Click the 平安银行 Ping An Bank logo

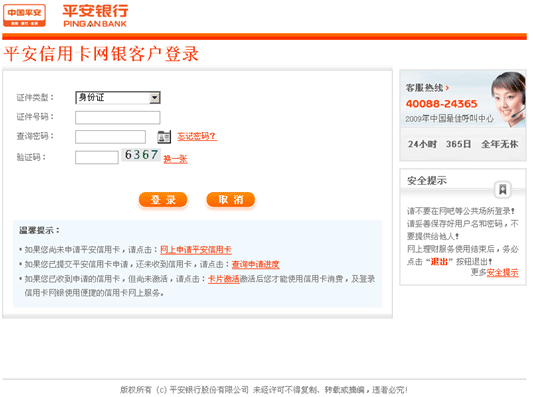[96, 16]
